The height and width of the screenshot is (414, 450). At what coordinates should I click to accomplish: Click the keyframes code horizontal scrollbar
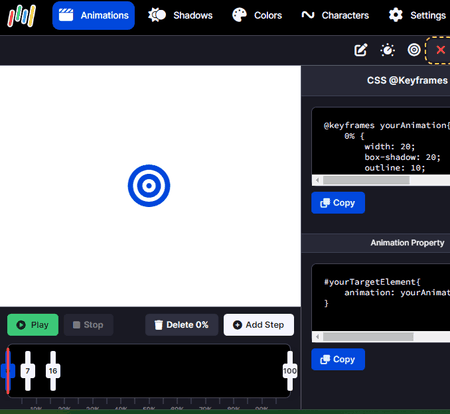381,180
